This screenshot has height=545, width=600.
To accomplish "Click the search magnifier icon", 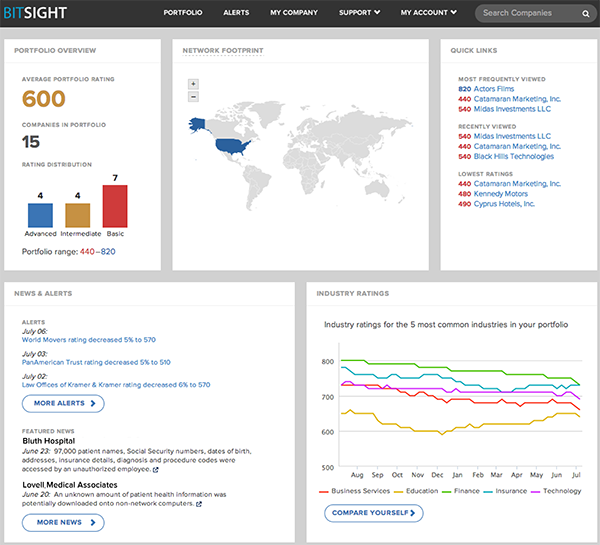I will [x=585, y=13].
